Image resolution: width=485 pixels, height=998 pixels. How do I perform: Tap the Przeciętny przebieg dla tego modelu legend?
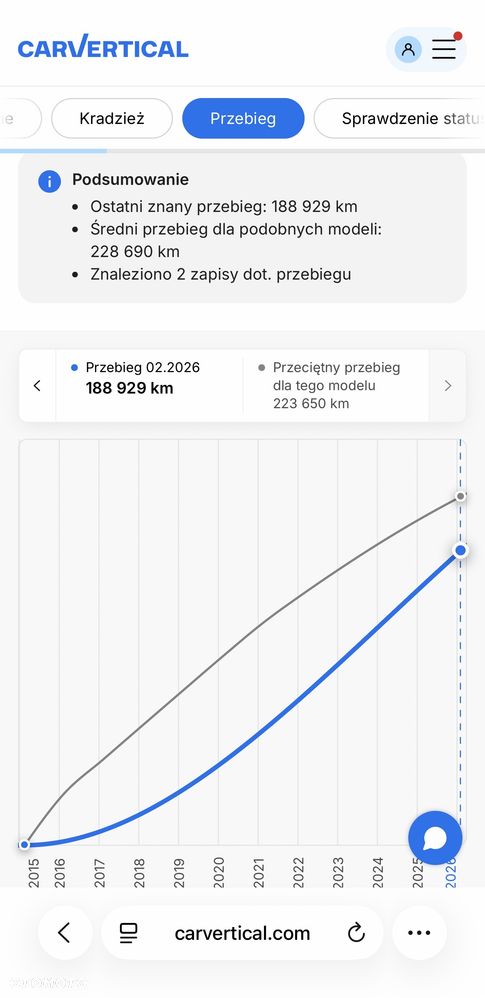pyautogui.click(x=336, y=386)
